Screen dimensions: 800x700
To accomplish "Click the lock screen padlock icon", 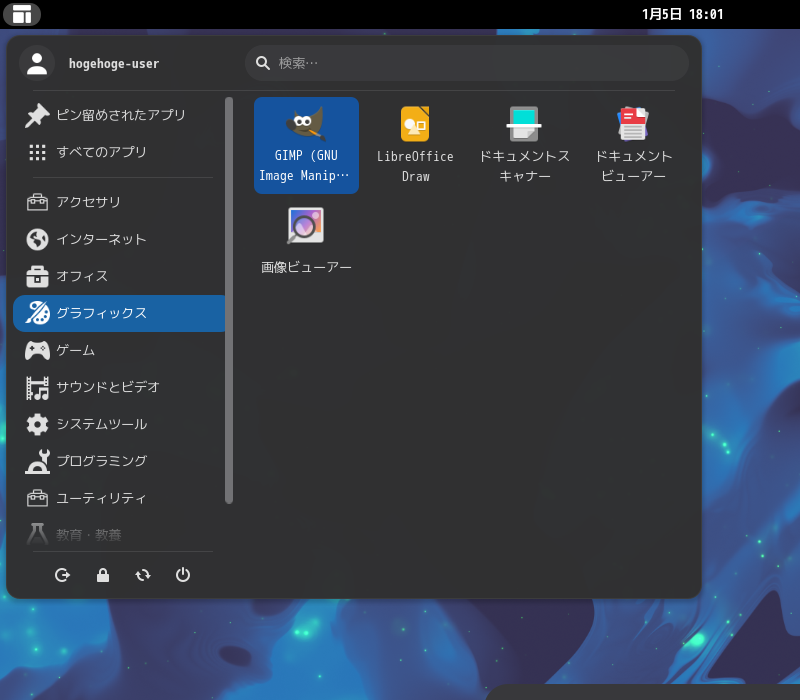I will [103, 575].
